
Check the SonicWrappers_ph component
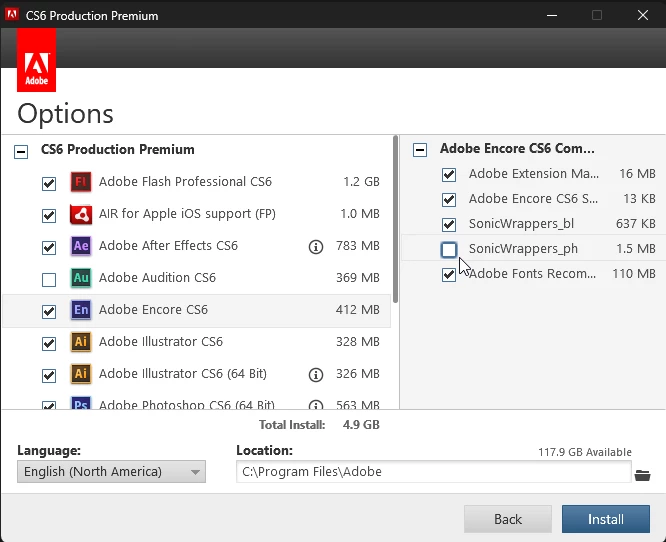[x=449, y=250]
